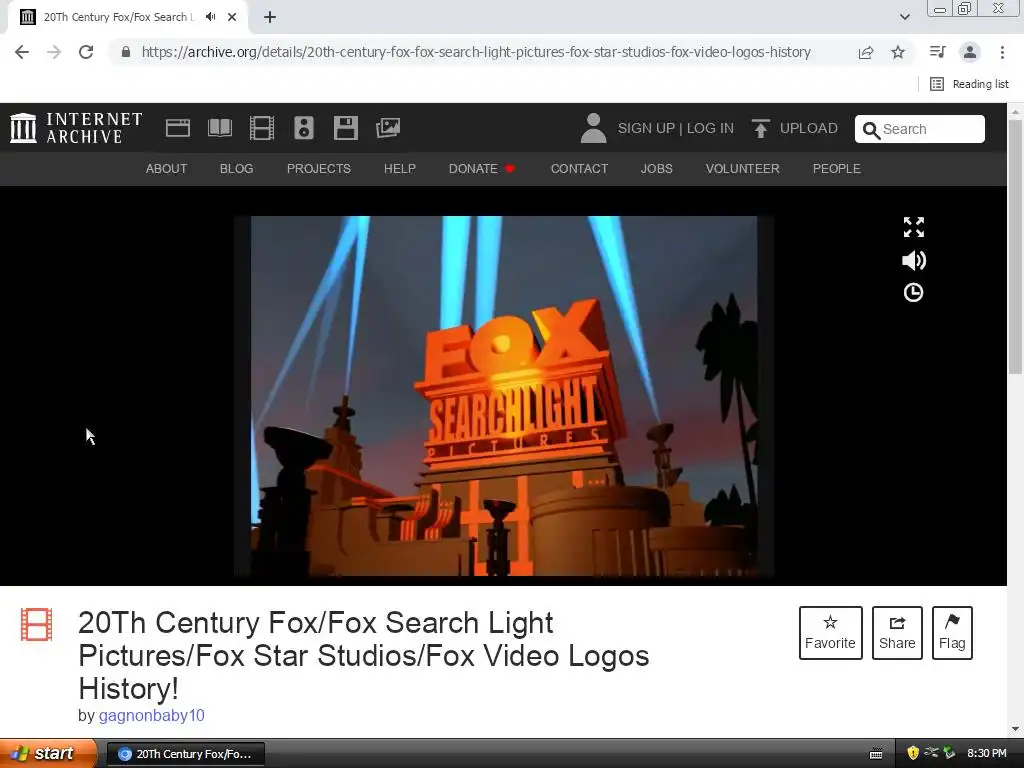Image resolution: width=1024 pixels, height=768 pixels.
Task: Click the browser address bar URL
Action: tap(476, 52)
